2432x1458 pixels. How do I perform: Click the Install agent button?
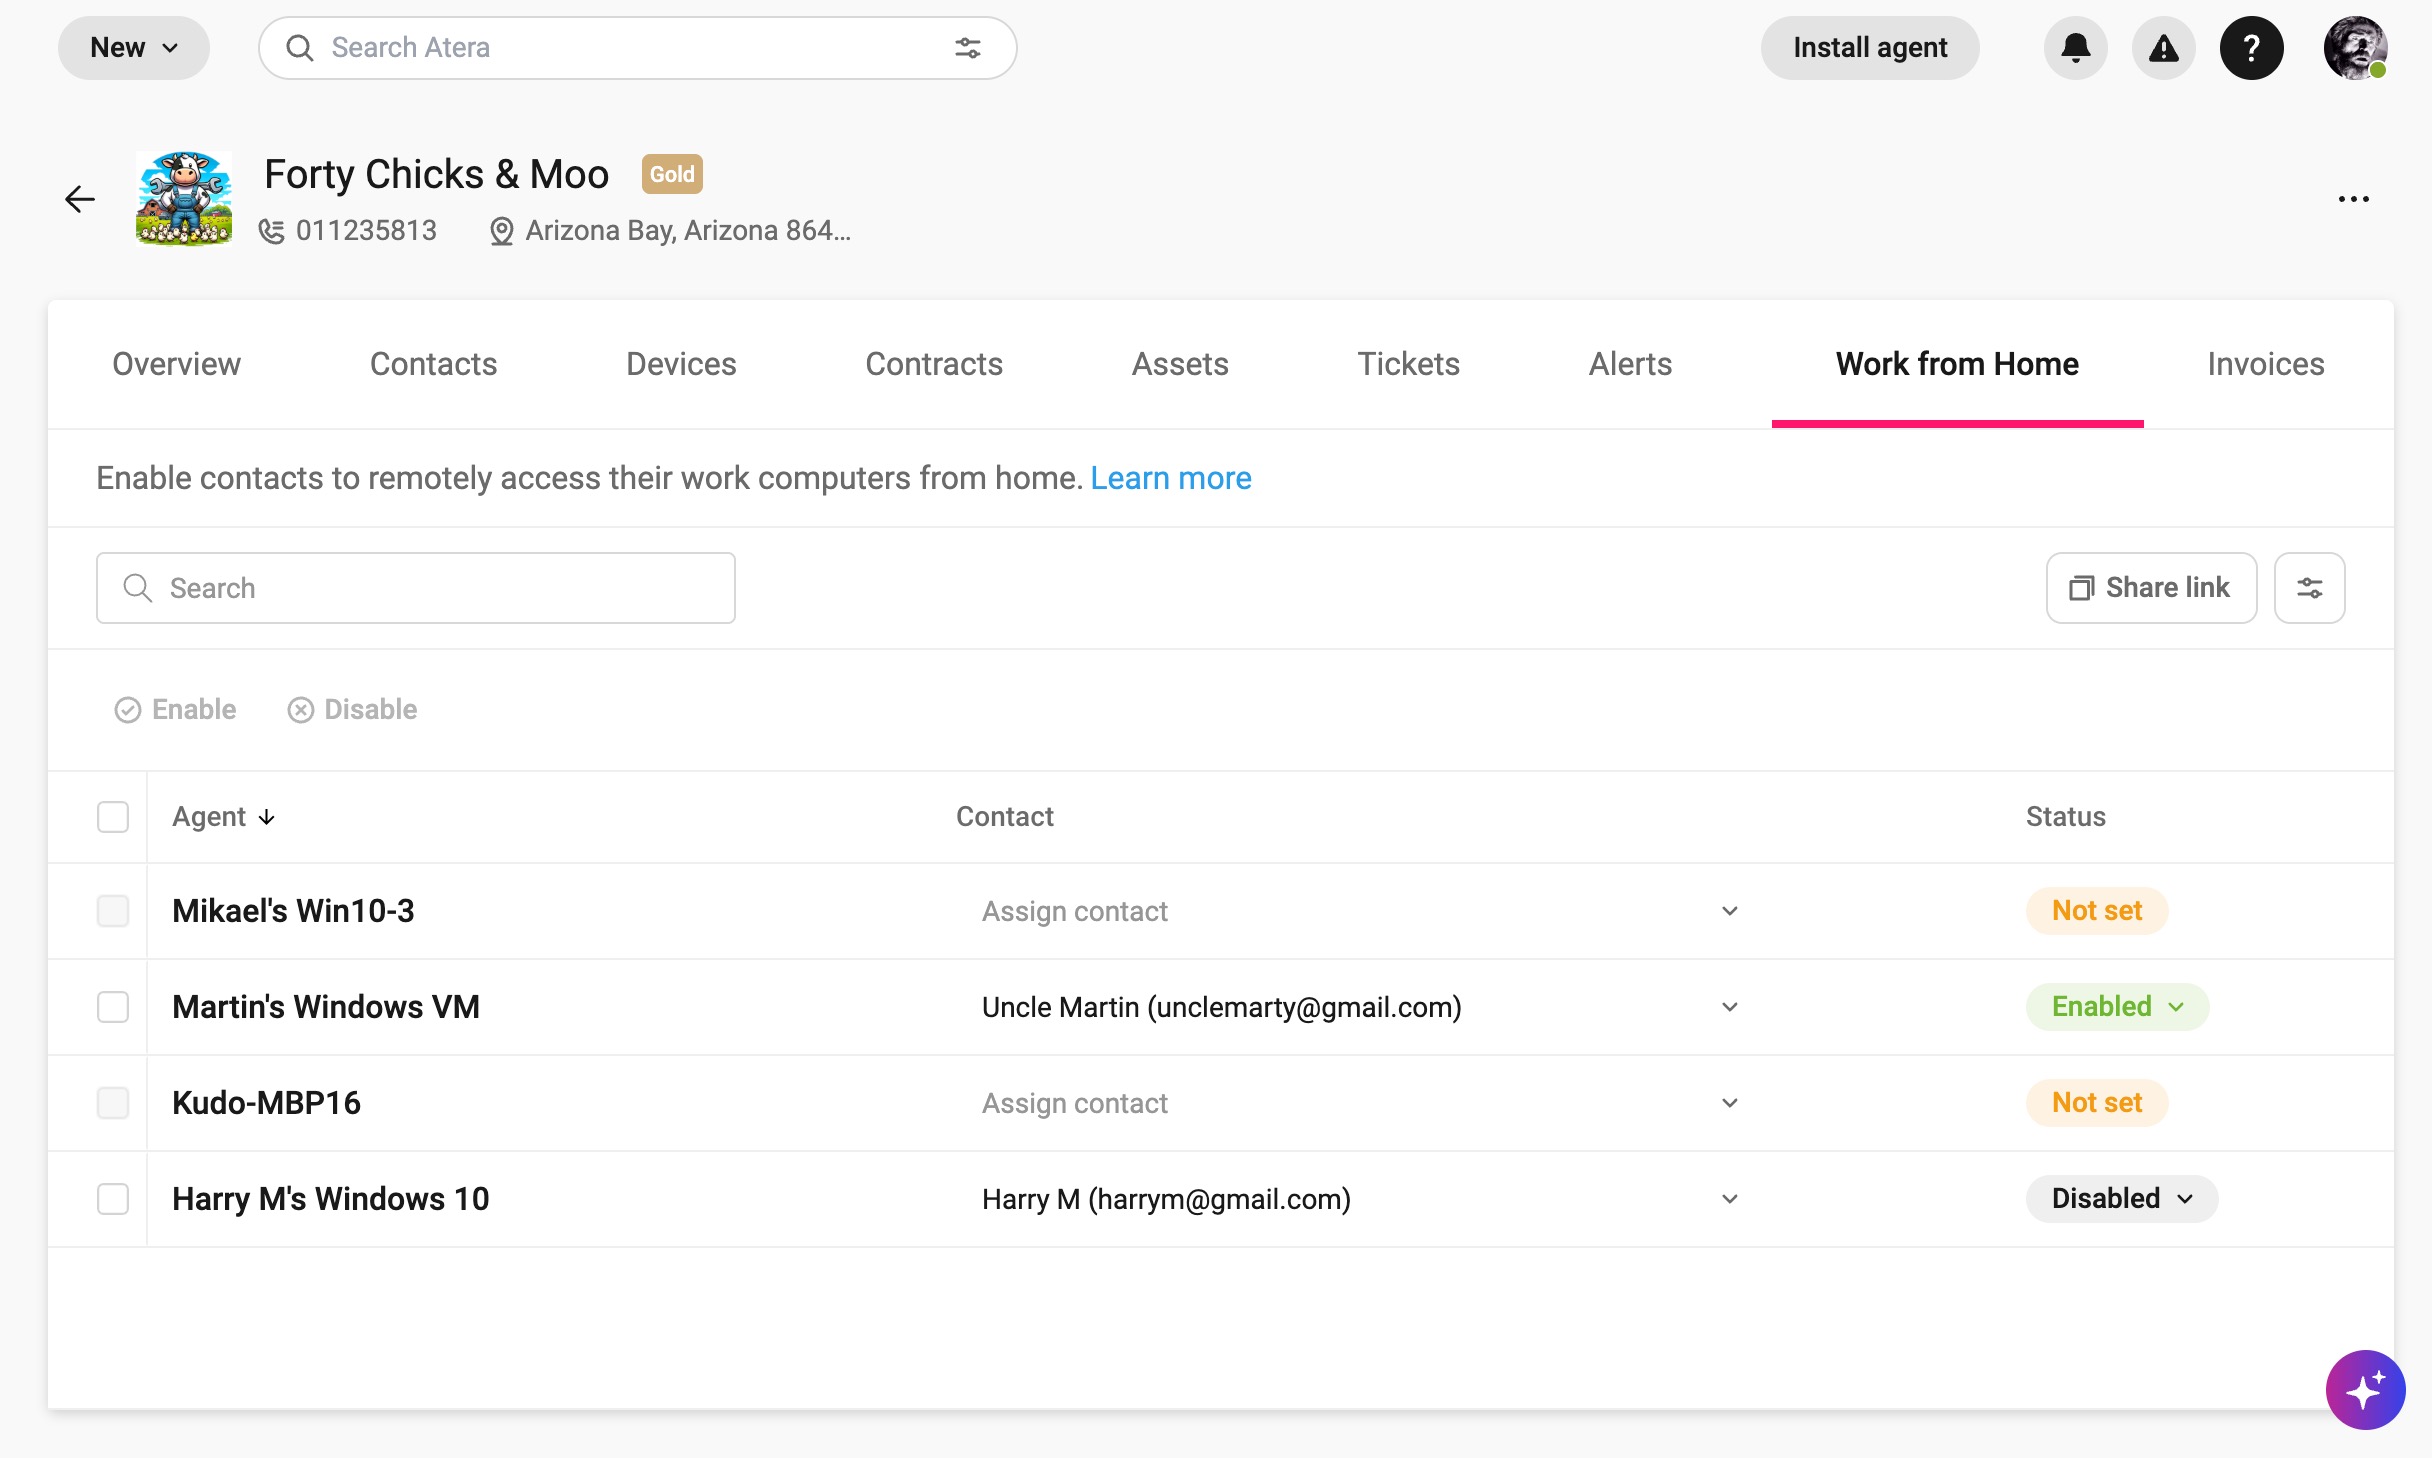(x=1870, y=48)
